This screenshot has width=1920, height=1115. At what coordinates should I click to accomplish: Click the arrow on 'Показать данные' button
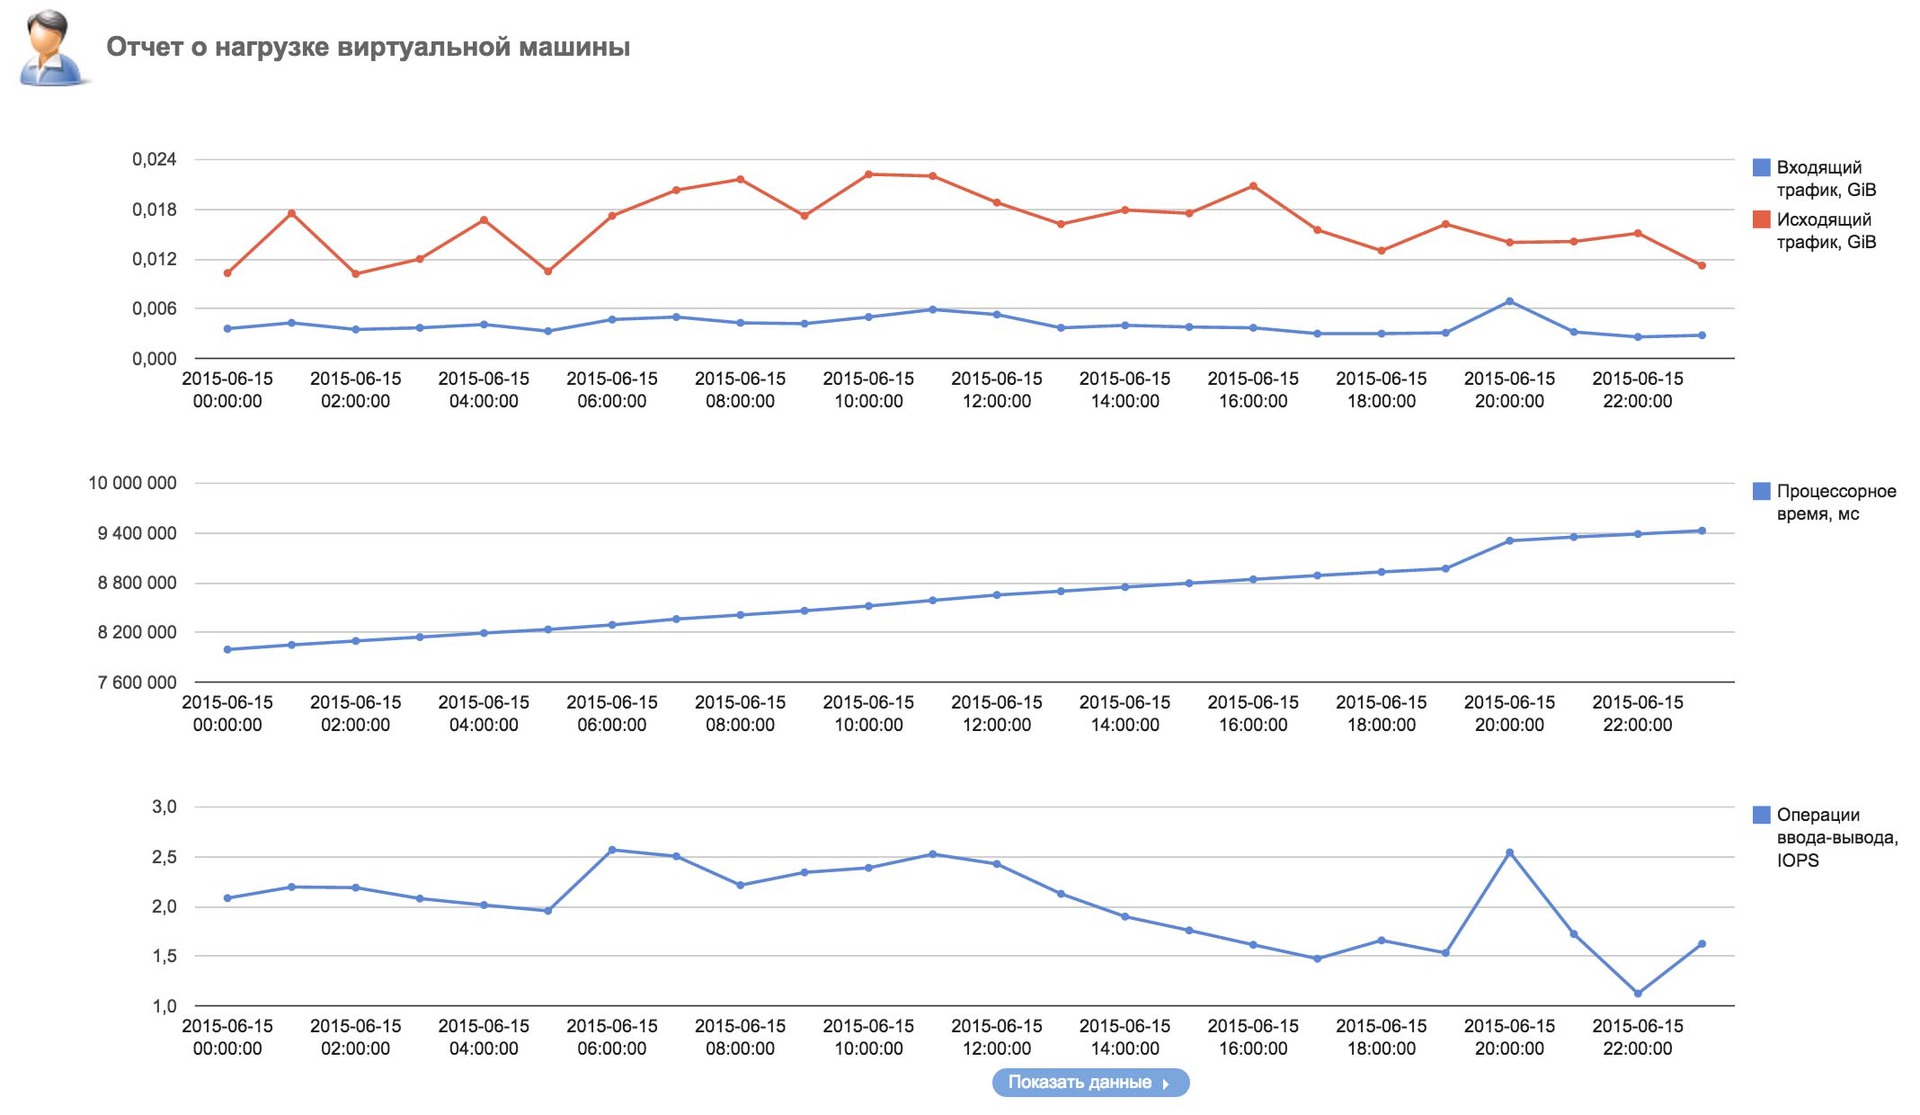[1166, 1084]
